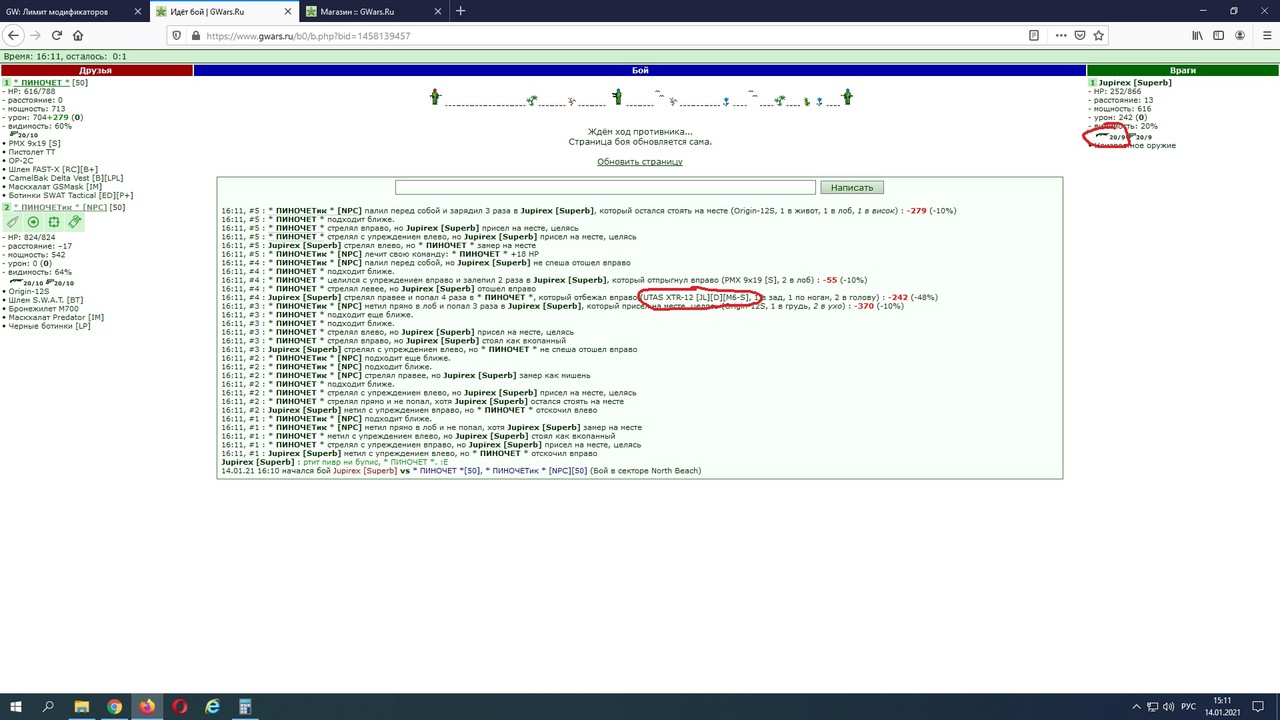Viewport: 1280px width, 720px height.
Task: Click 'PMX 9x19 [S]' weapon entry
Action: (34, 144)
